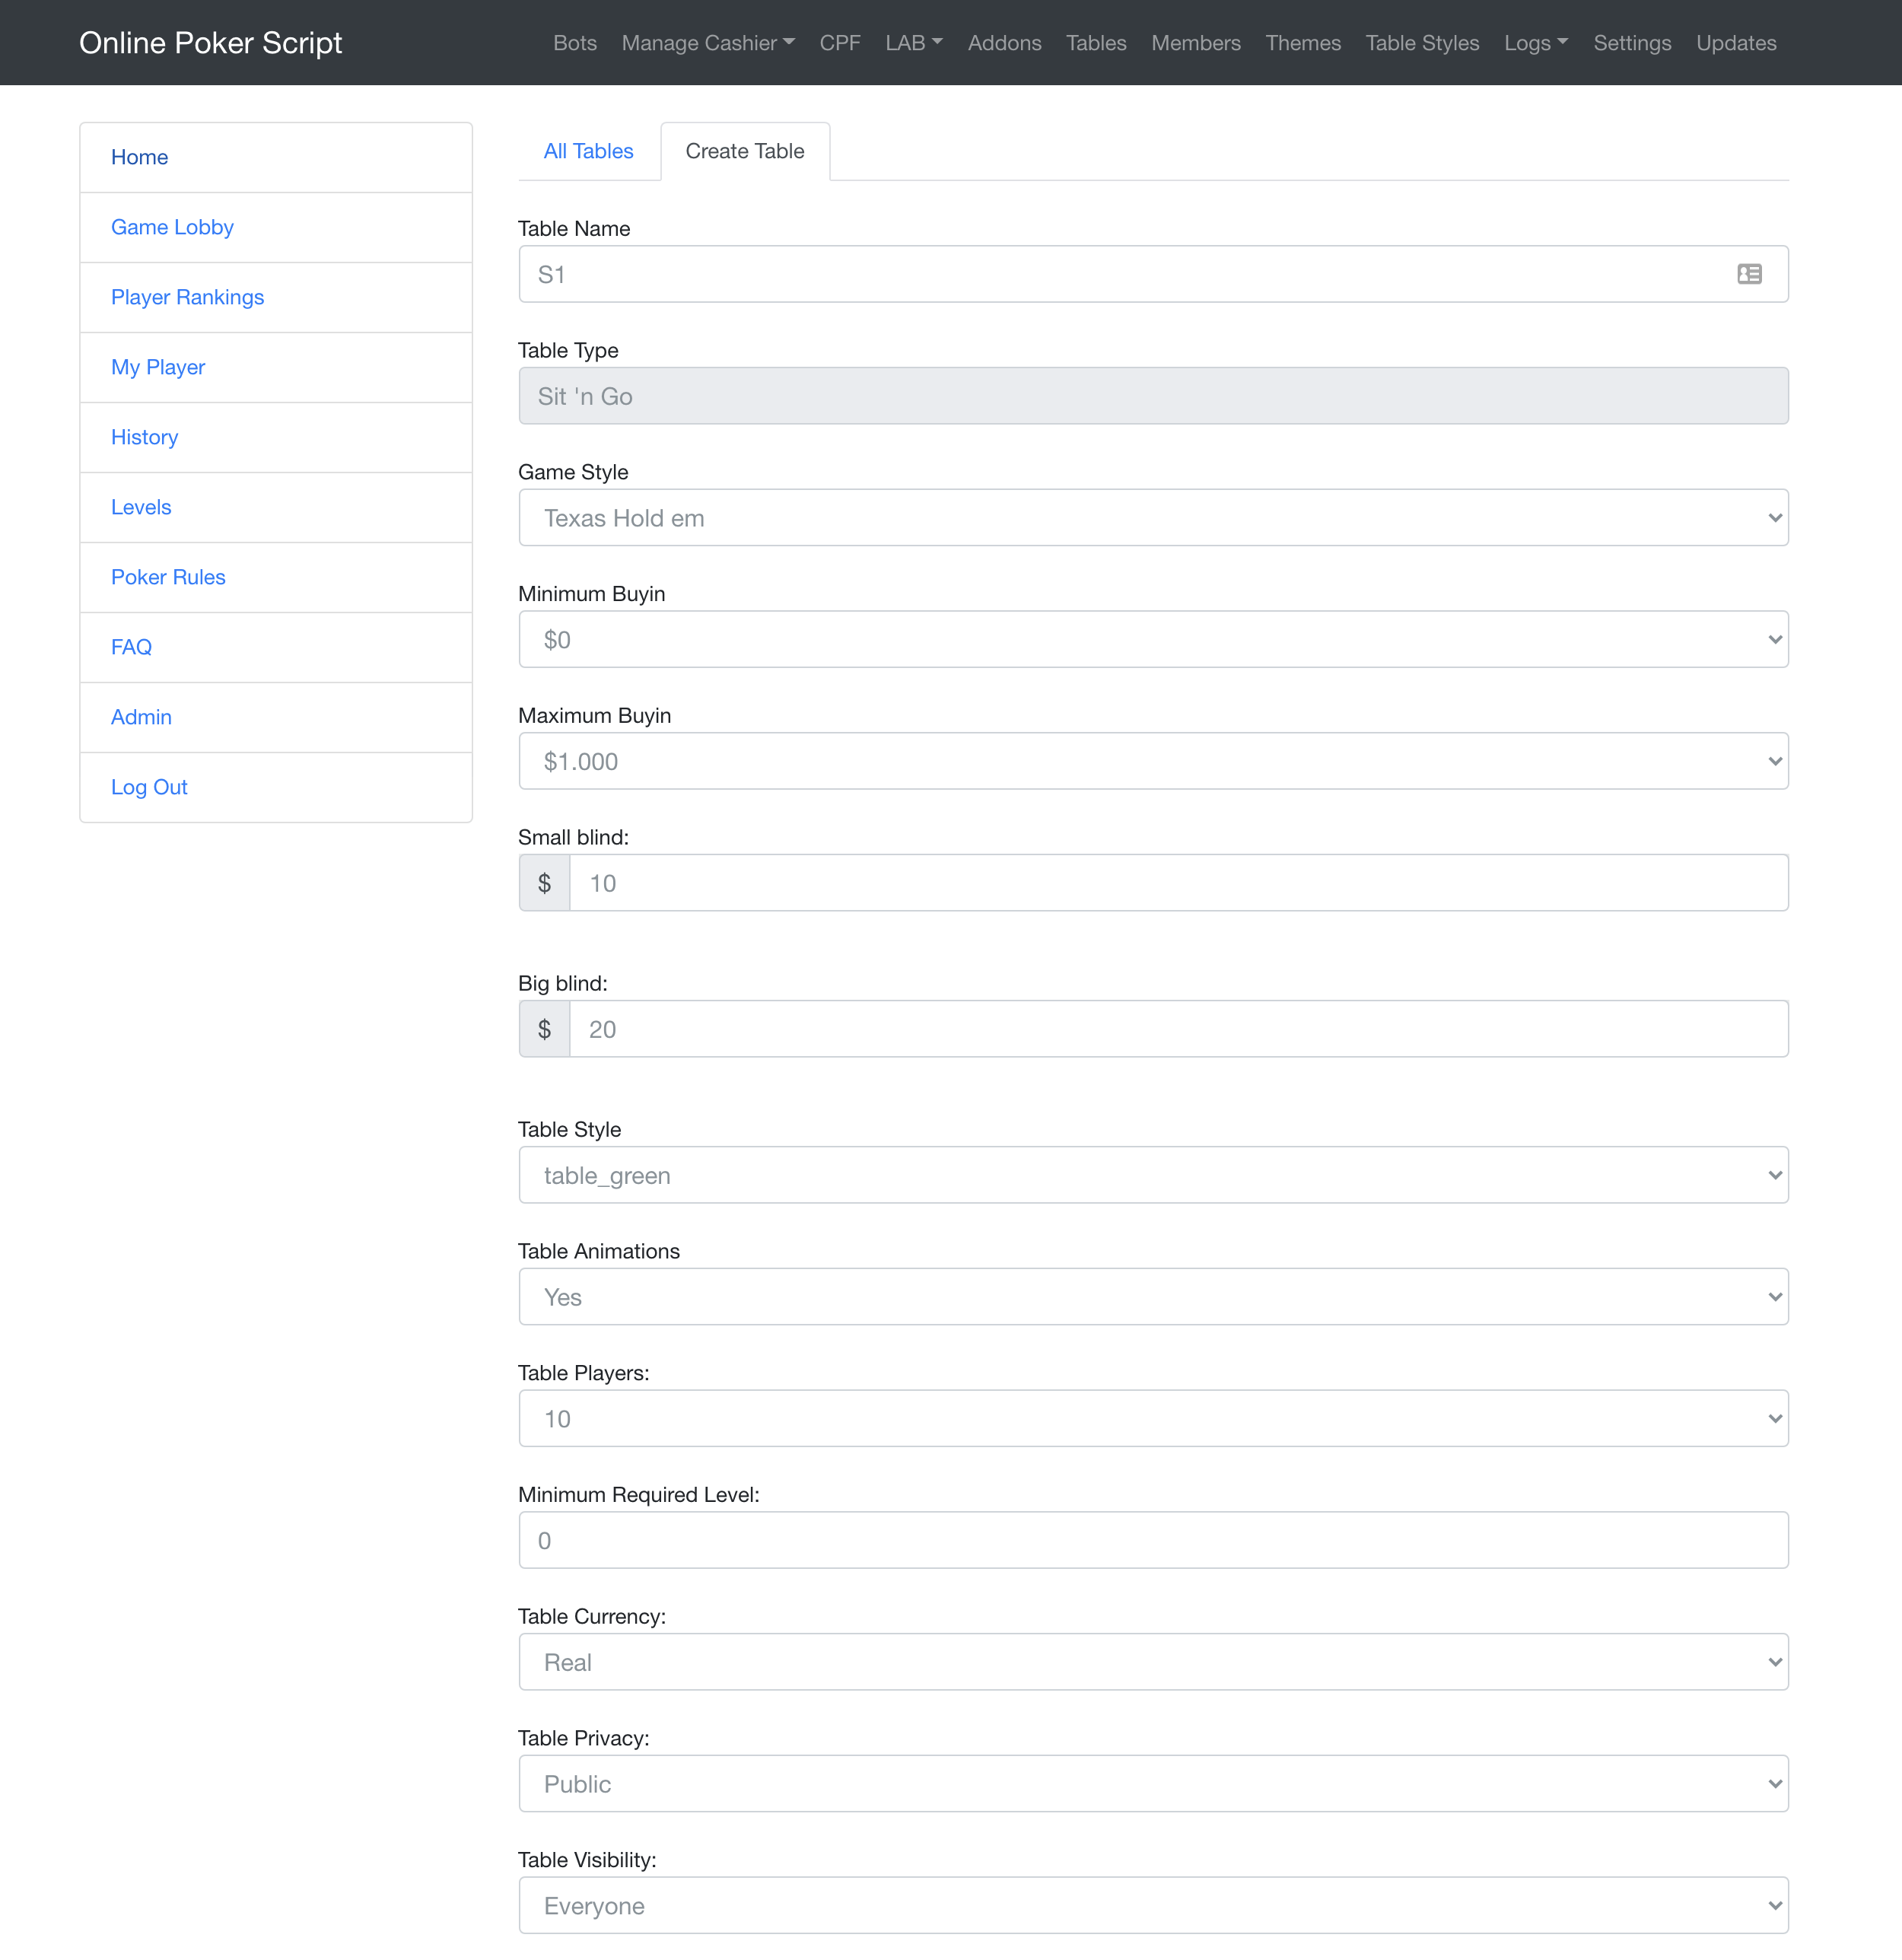The image size is (1902, 1960).
Task: Expand the LAB menu in navbar
Action: 913,43
